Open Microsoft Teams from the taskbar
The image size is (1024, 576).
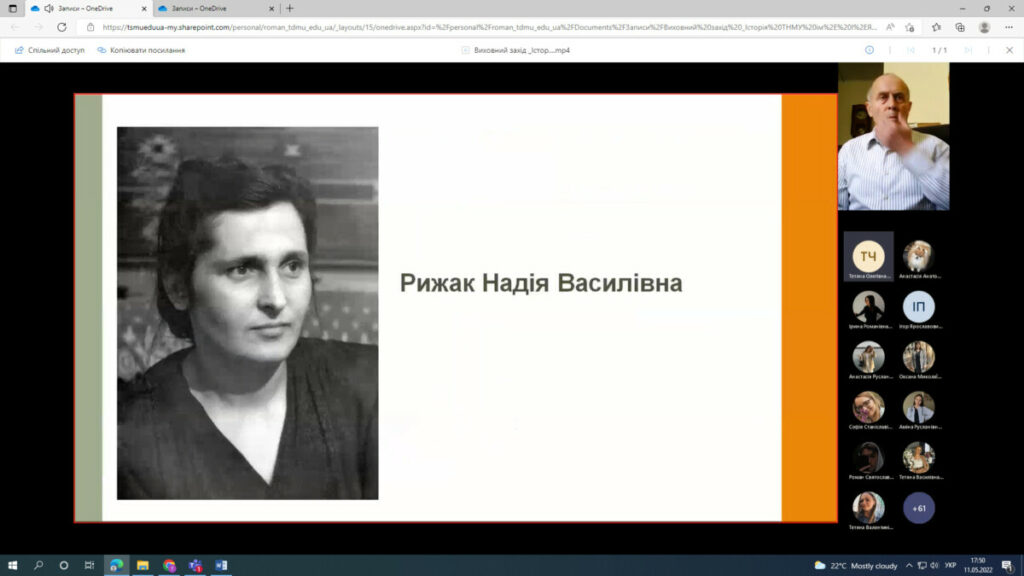point(195,565)
